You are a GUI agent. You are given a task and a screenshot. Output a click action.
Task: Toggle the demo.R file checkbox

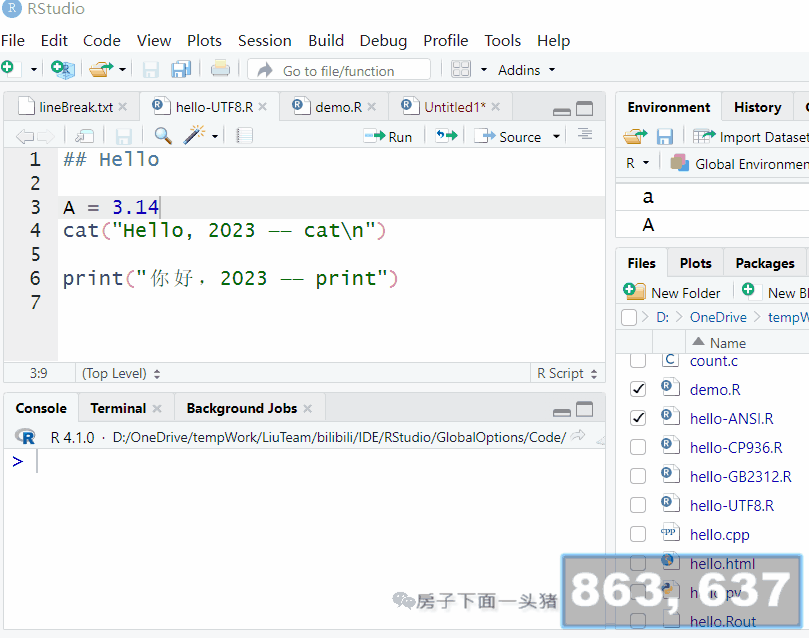pos(637,389)
